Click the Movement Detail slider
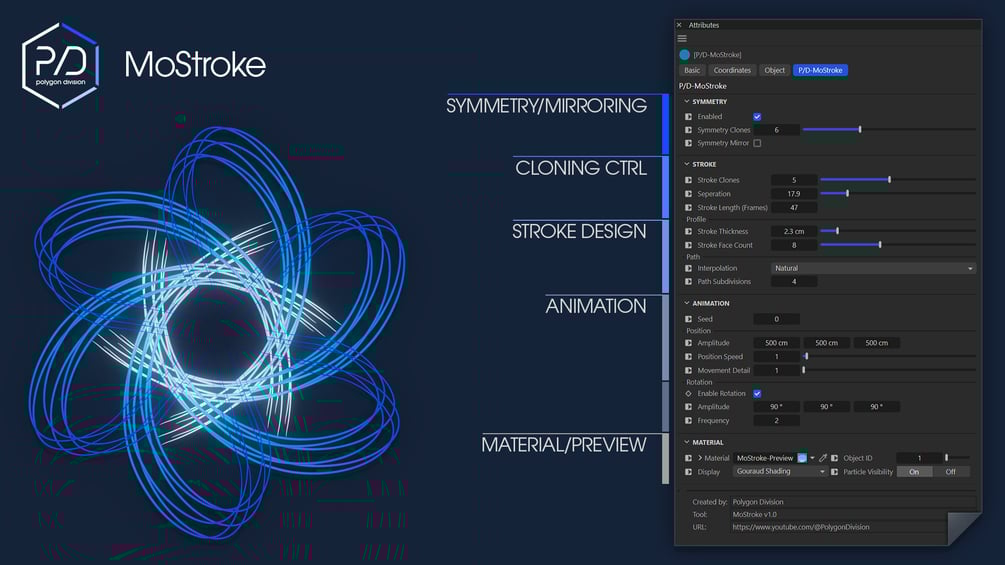 (890, 370)
